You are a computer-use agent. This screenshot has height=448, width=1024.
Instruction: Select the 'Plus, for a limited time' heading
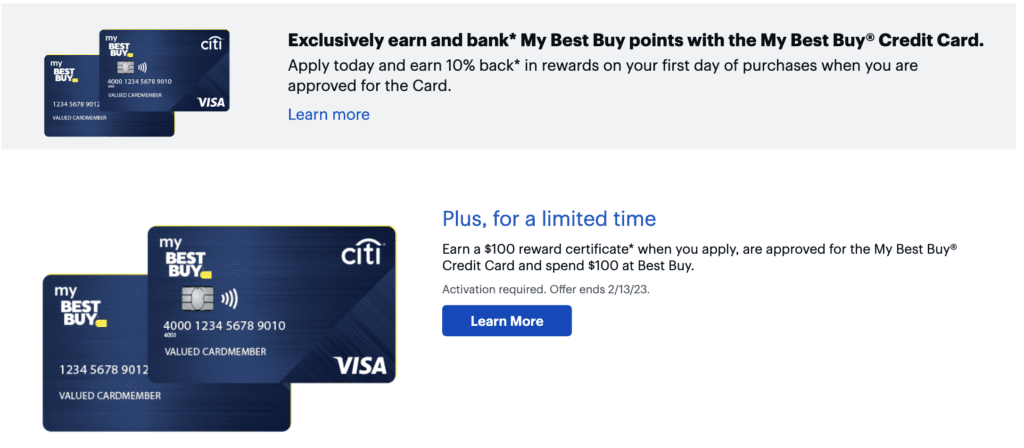[x=549, y=219]
